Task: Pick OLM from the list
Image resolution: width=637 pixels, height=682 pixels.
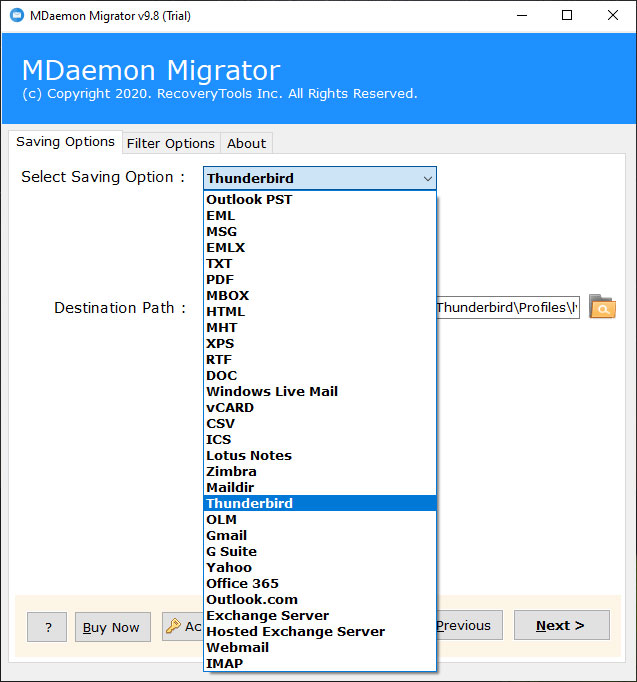Action: (x=320, y=519)
